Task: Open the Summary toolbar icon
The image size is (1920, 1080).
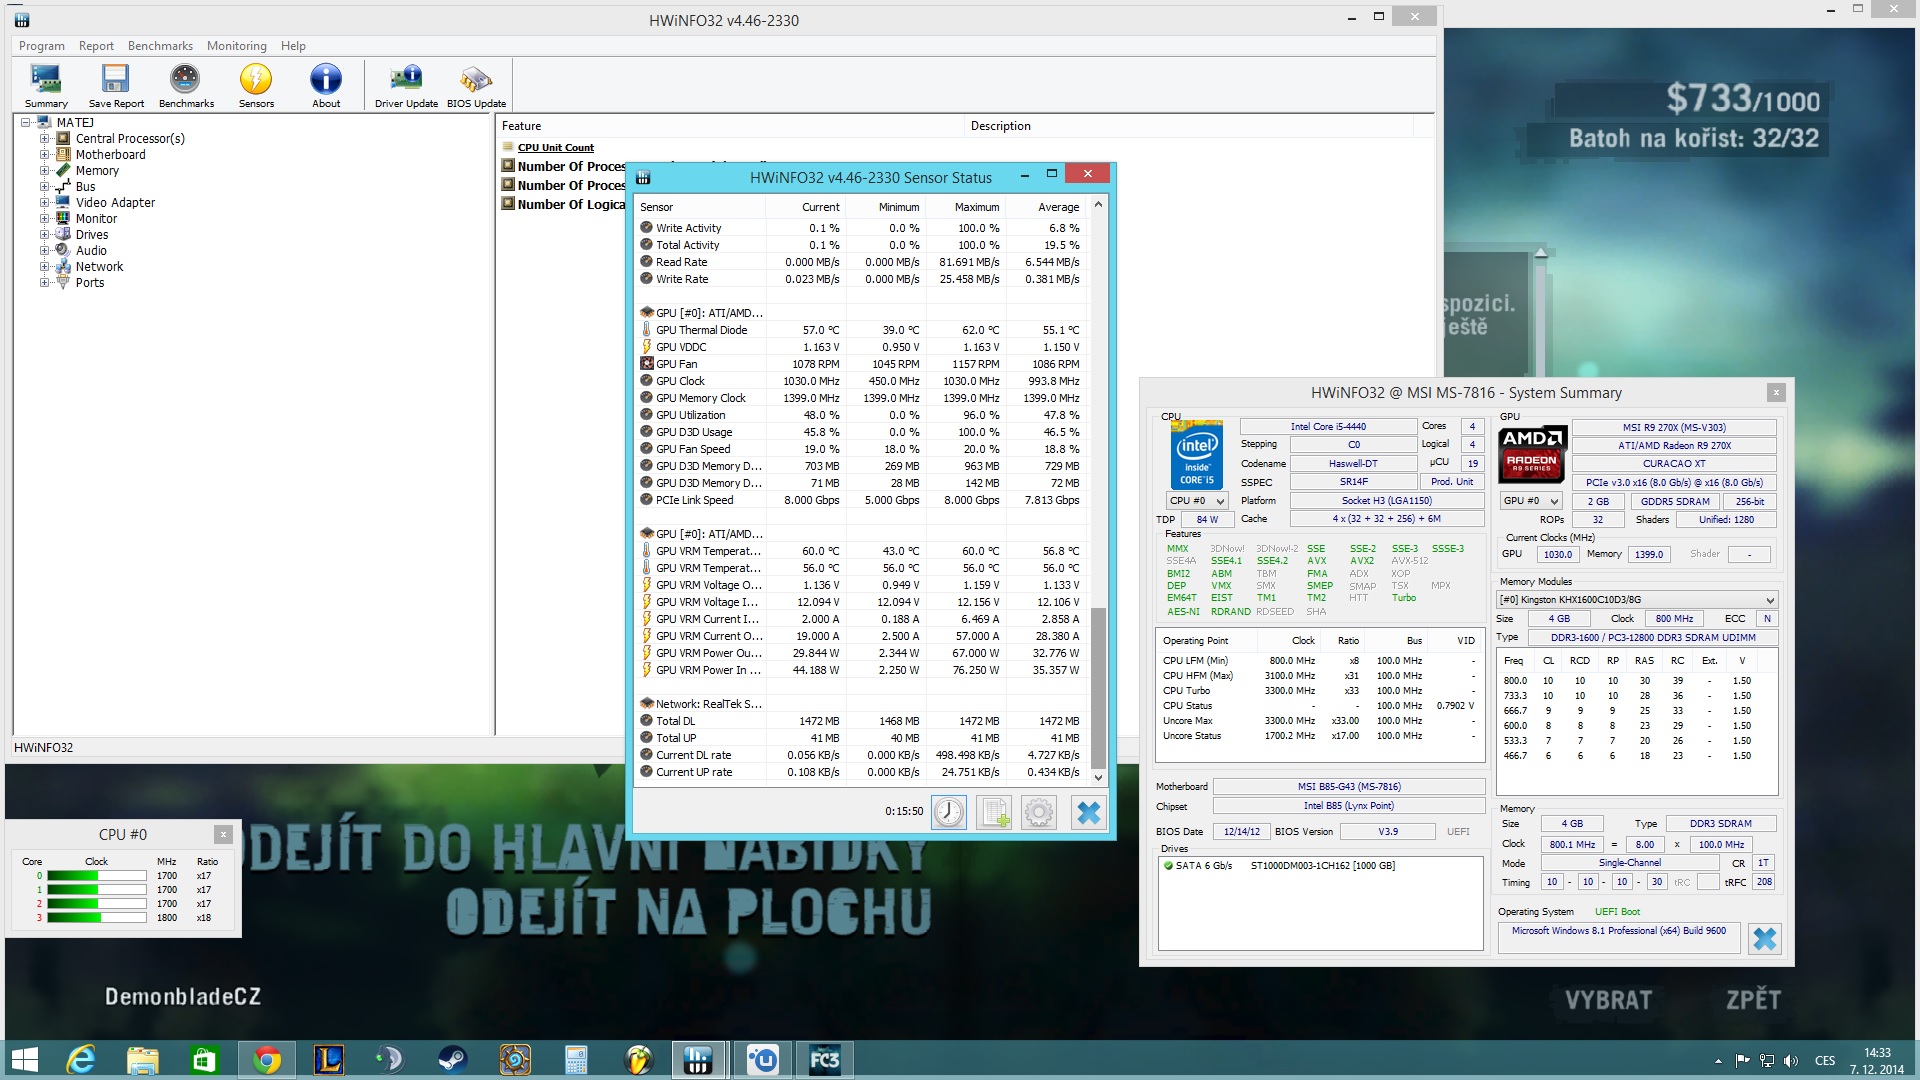Action: 46,85
